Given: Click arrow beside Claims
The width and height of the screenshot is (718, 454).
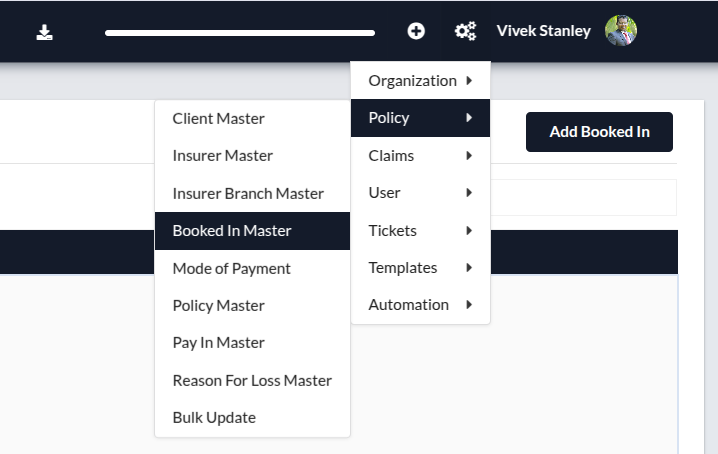Looking at the screenshot, I should (x=469, y=156).
